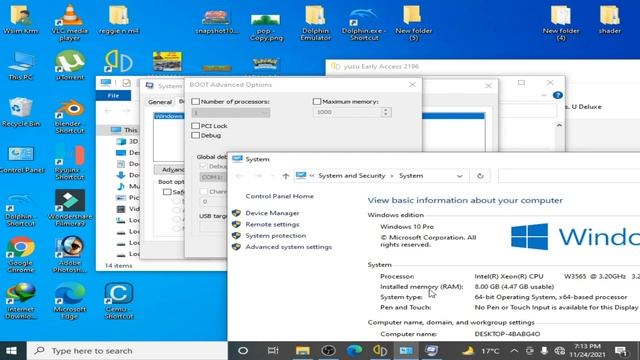Open notification center in system tray
Viewport: 640px width, 360px height.
(x=621, y=351)
